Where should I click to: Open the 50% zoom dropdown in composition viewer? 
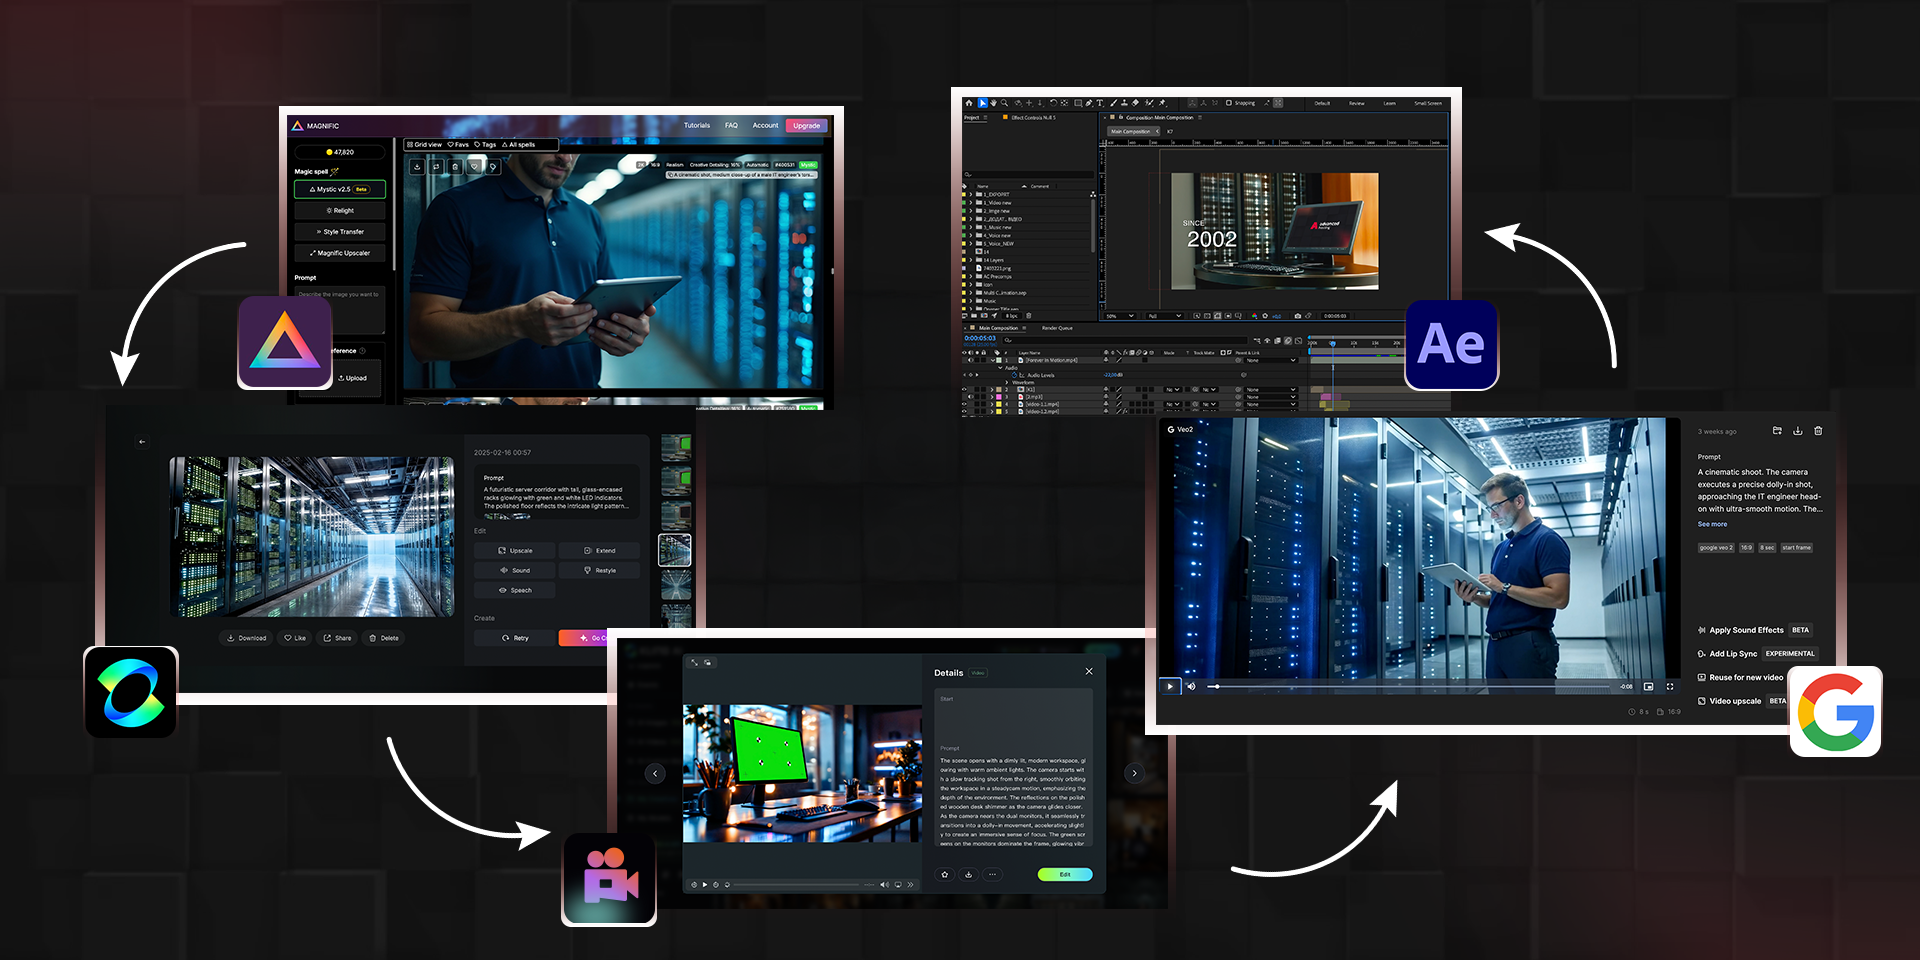tap(1120, 316)
